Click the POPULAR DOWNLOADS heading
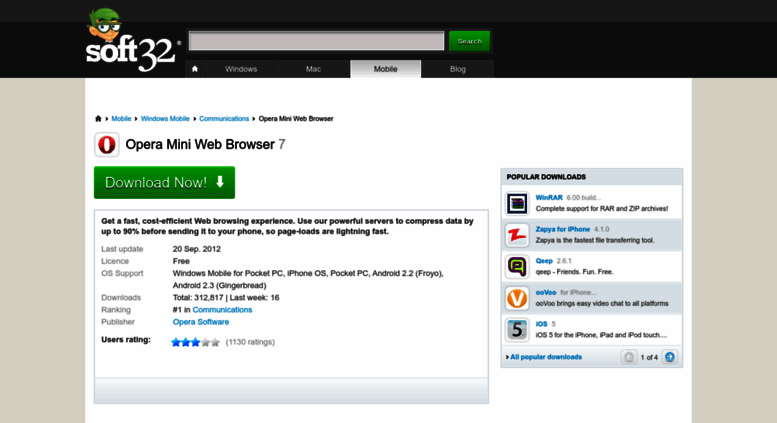 [546, 177]
